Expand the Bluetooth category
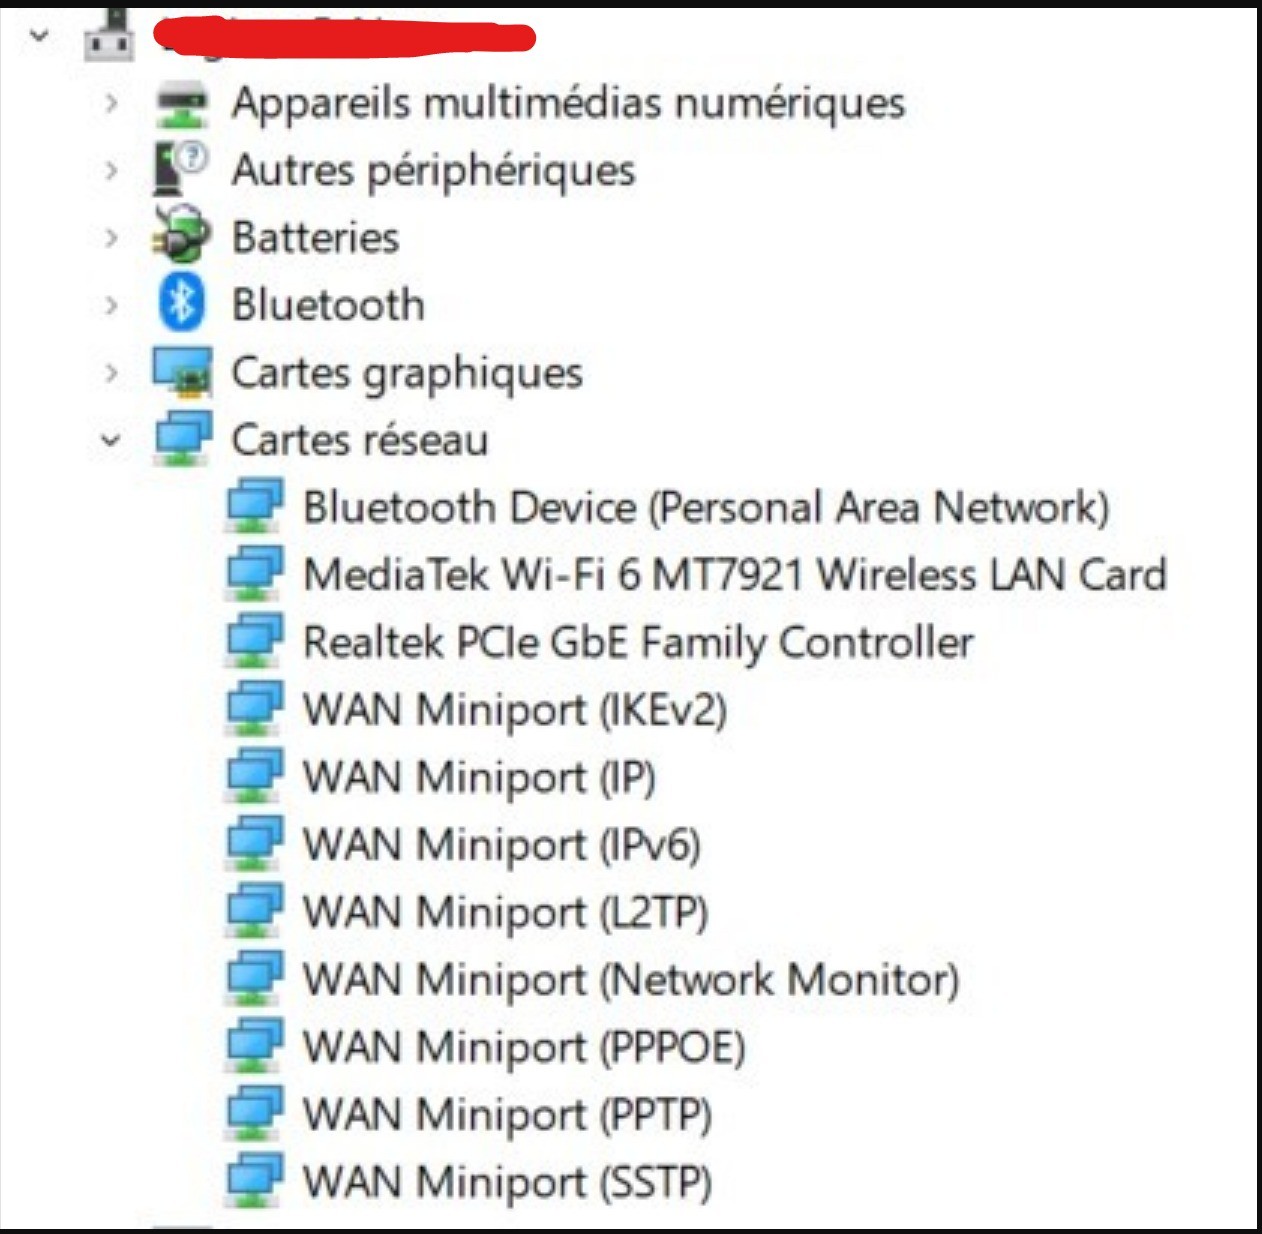The image size is (1262, 1234). coord(111,305)
